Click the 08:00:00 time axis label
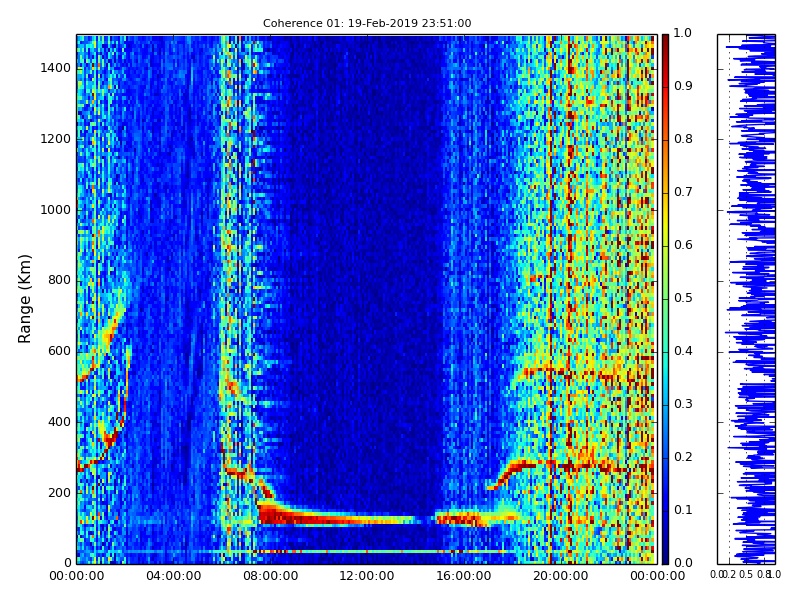800x600 pixels. pyautogui.click(x=270, y=576)
